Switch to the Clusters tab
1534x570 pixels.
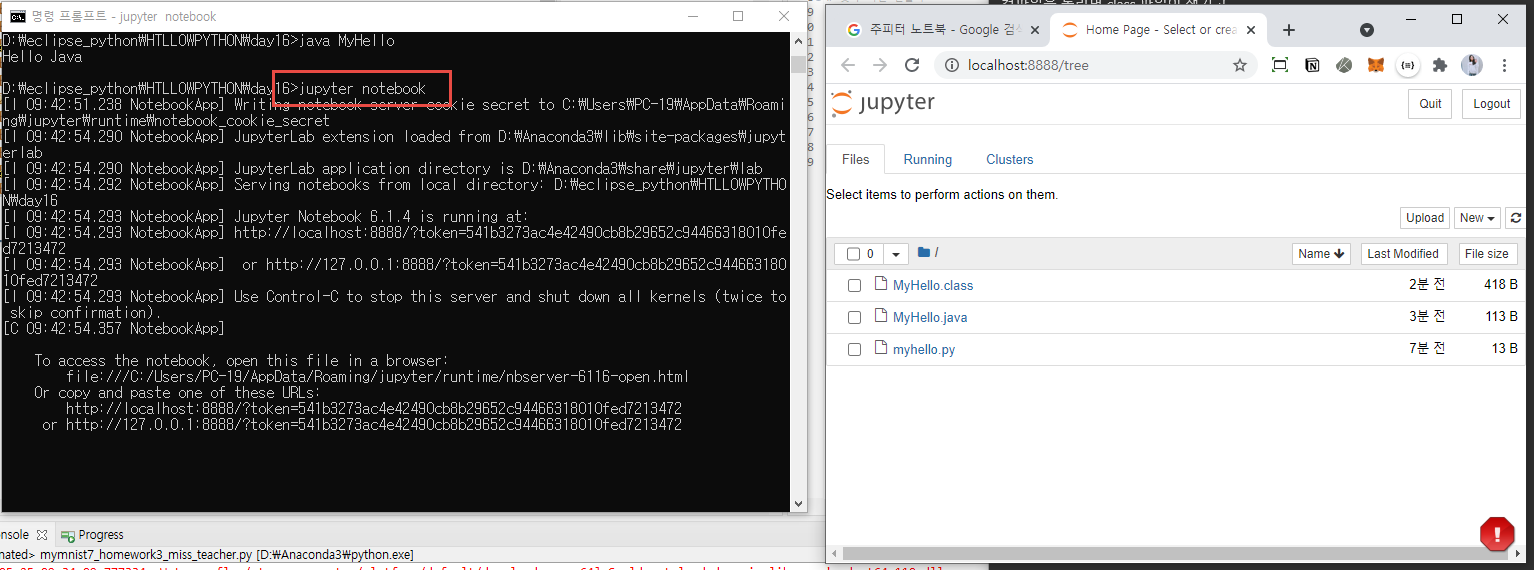1009,159
